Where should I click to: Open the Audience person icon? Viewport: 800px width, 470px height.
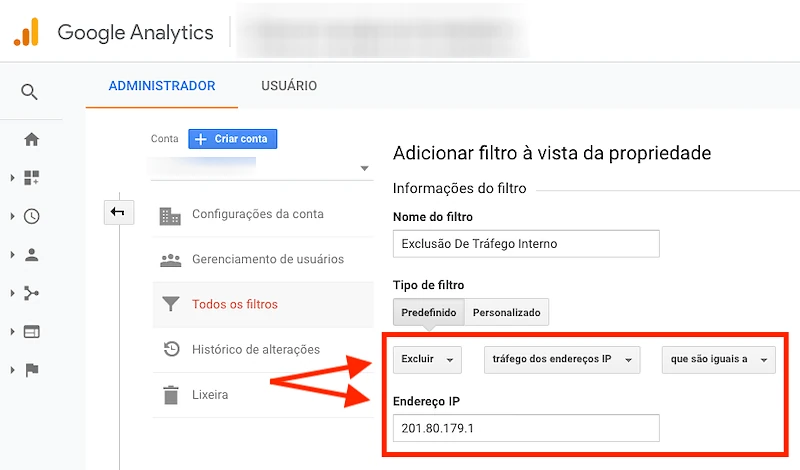tap(32, 255)
